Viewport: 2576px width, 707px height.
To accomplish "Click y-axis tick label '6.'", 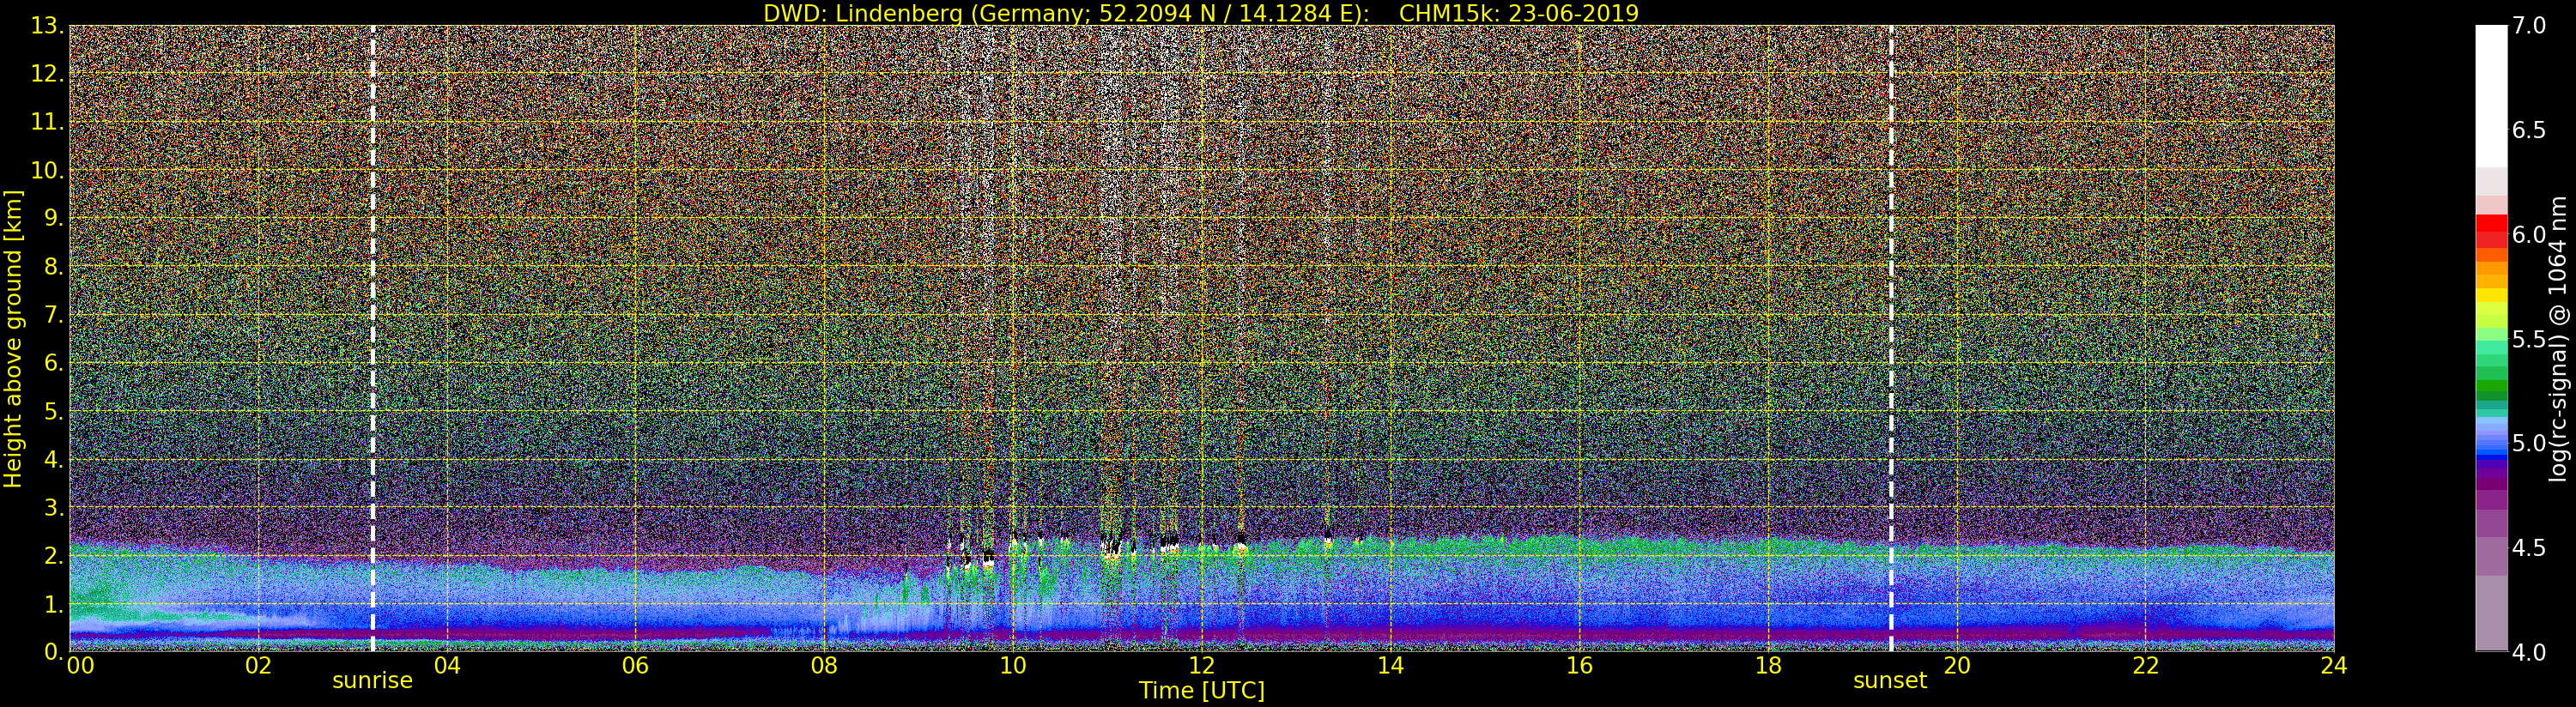I will pos(53,363).
